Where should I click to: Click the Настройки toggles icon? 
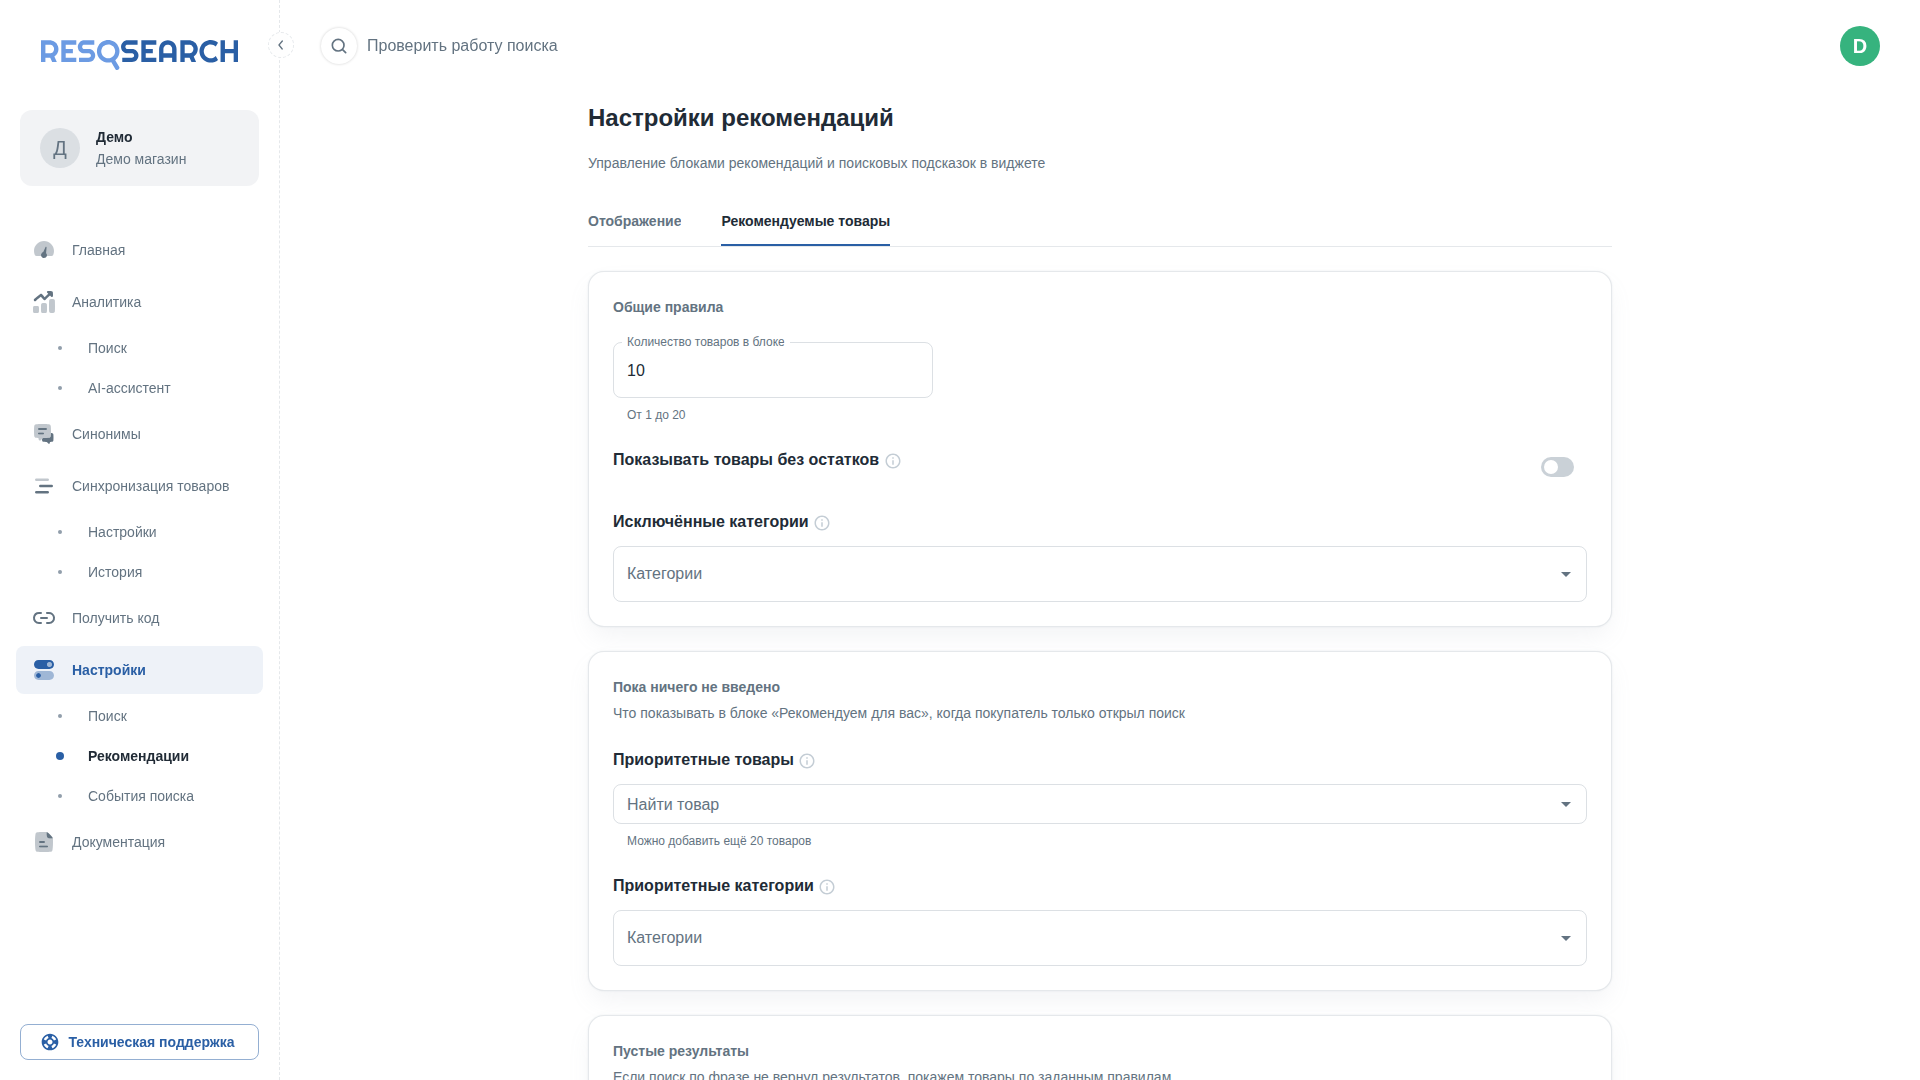[44, 670]
